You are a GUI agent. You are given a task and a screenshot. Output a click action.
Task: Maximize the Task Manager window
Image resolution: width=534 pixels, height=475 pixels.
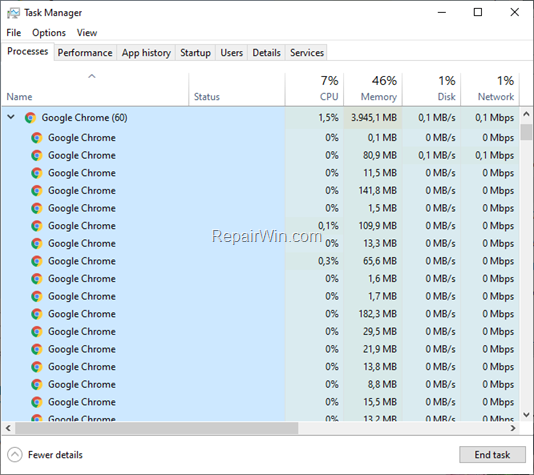(478, 13)
